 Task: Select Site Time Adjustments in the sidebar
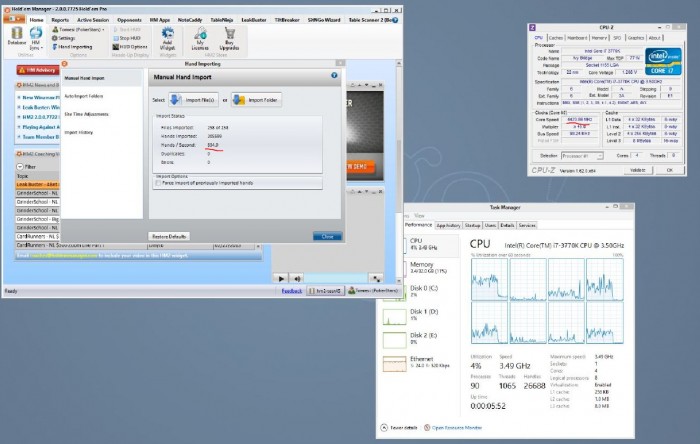click(x=86, y=114)
